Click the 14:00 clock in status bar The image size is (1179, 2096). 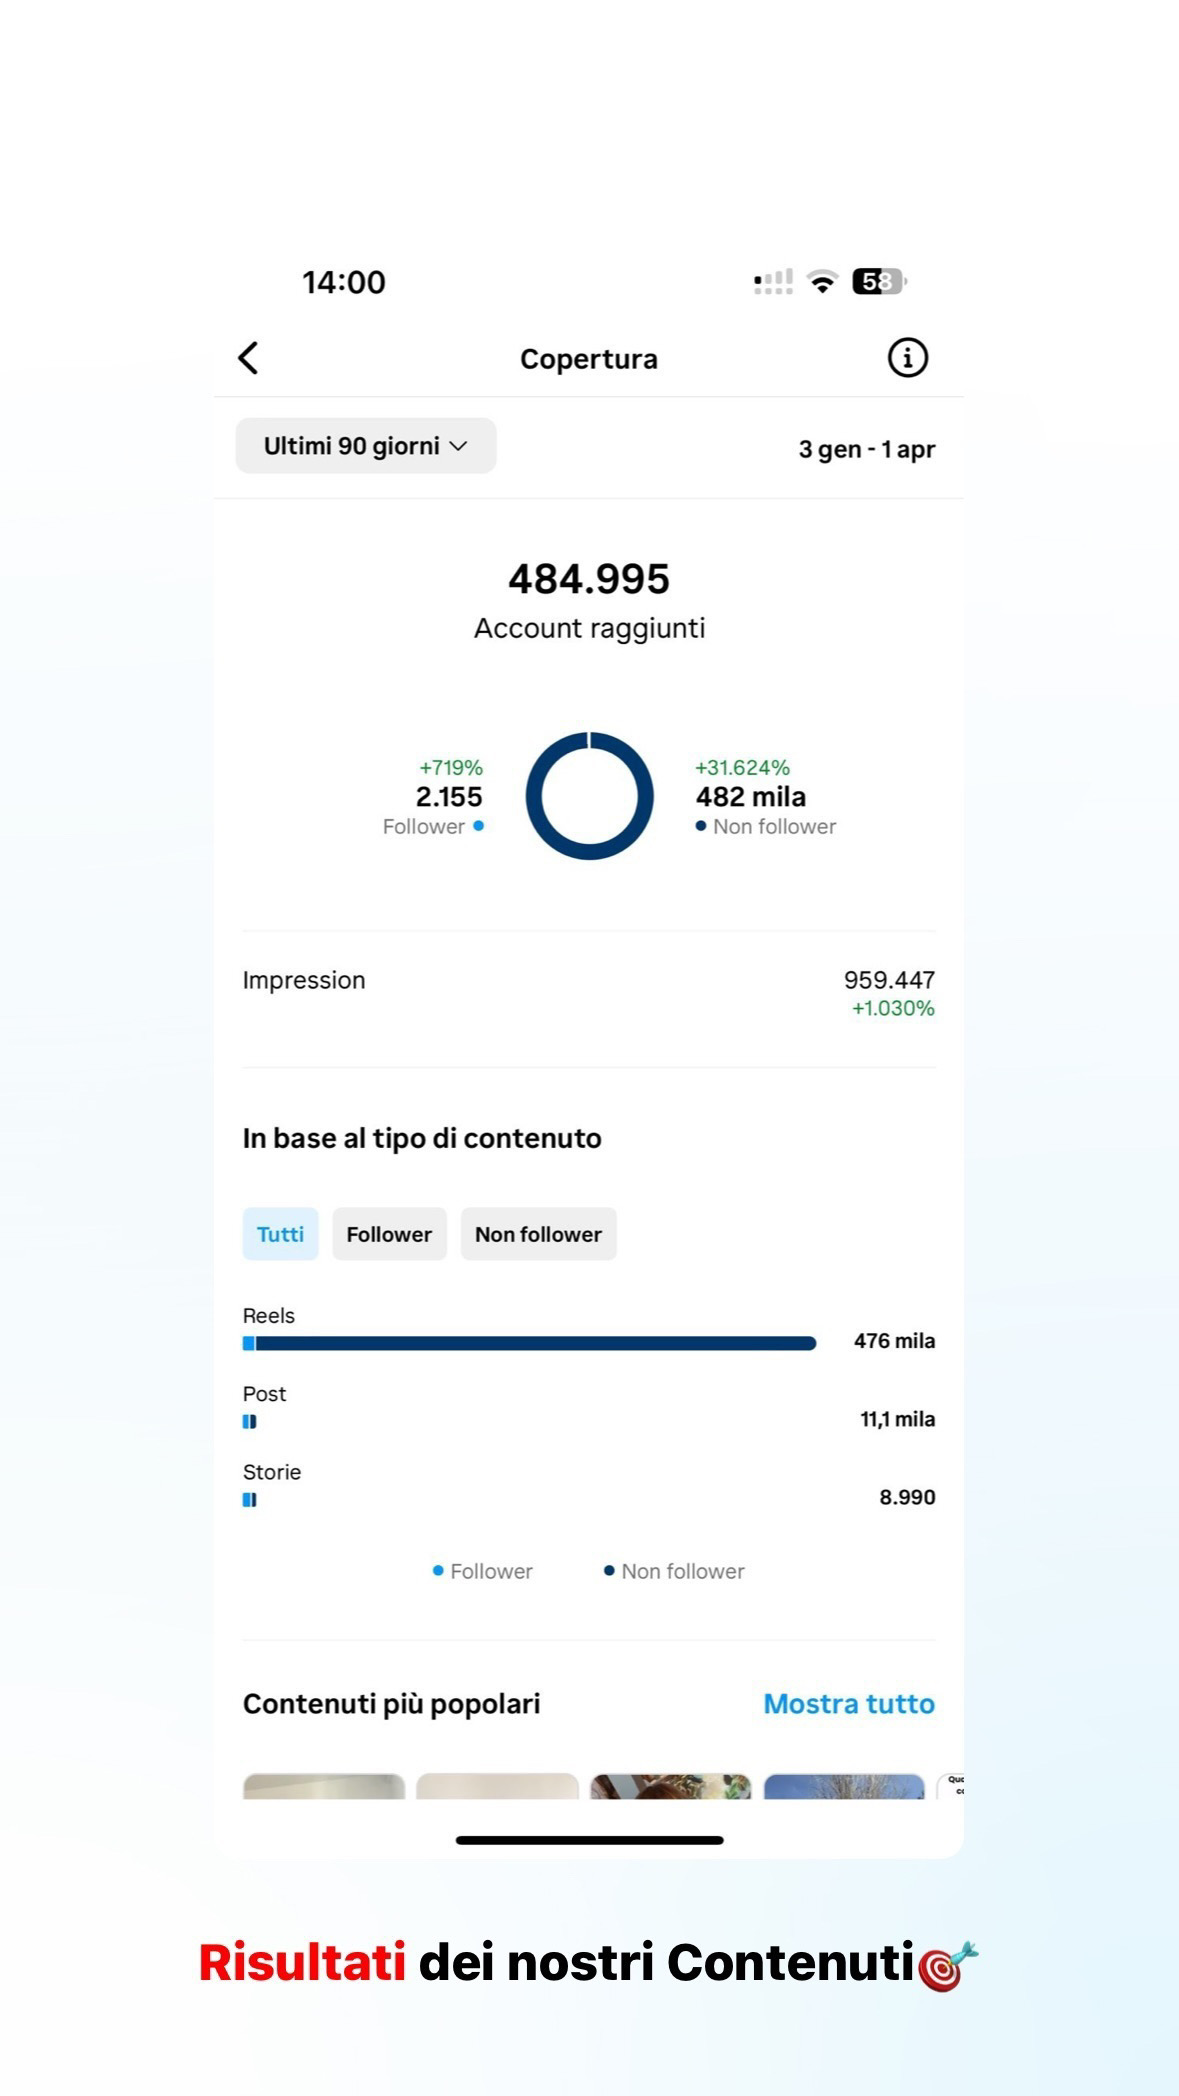point(344,282)
